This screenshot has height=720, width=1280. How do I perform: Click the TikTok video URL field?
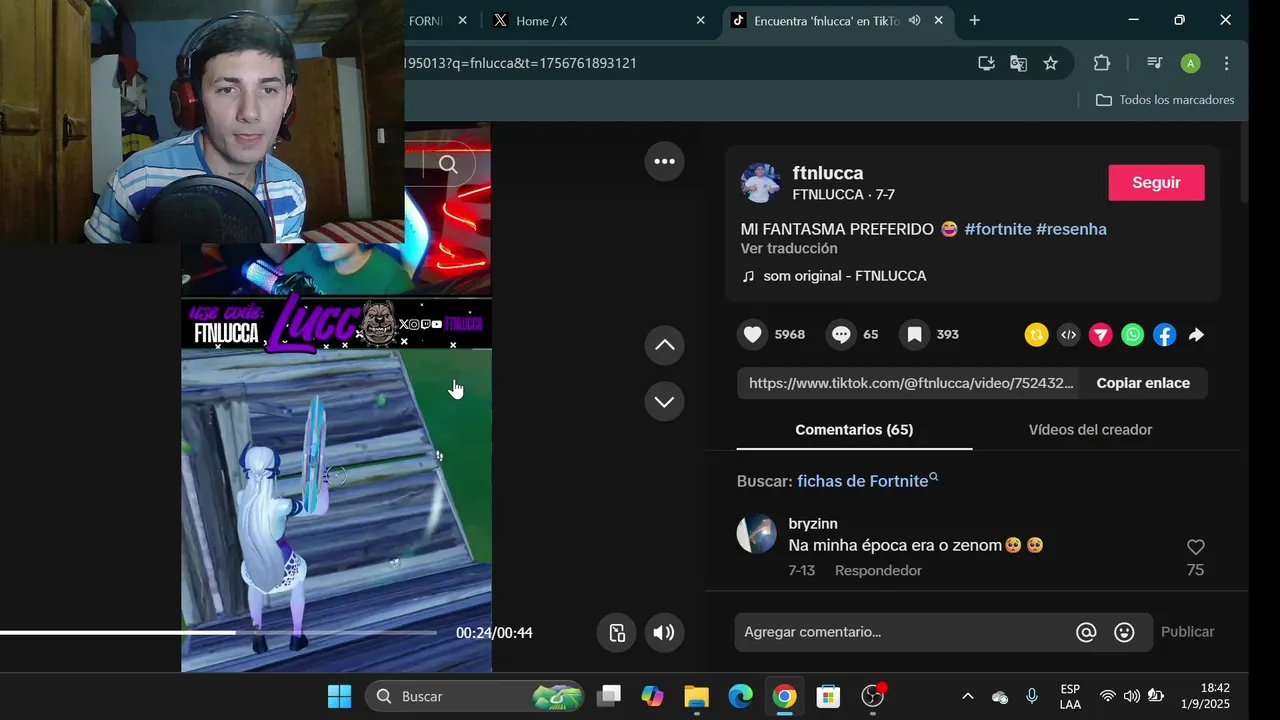point(911,383)
